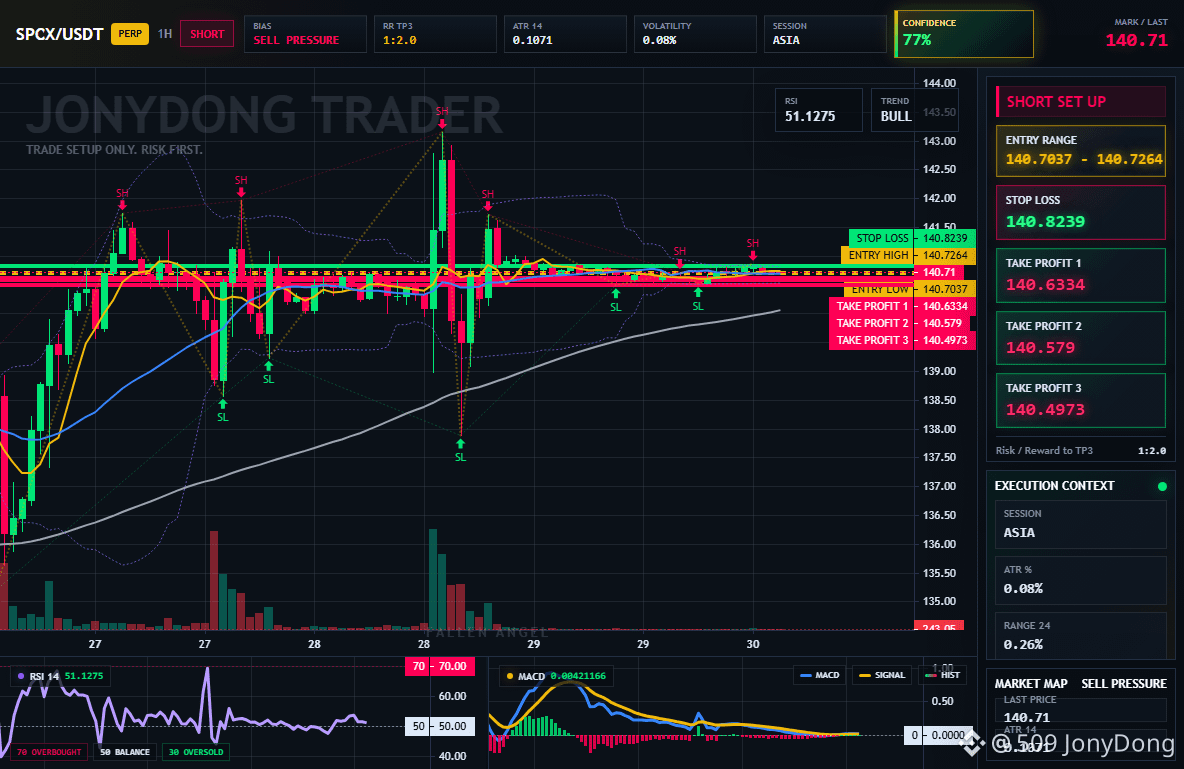Click the PERP badge
This screenshot has height=769, width=1184.
pos(130,34)
